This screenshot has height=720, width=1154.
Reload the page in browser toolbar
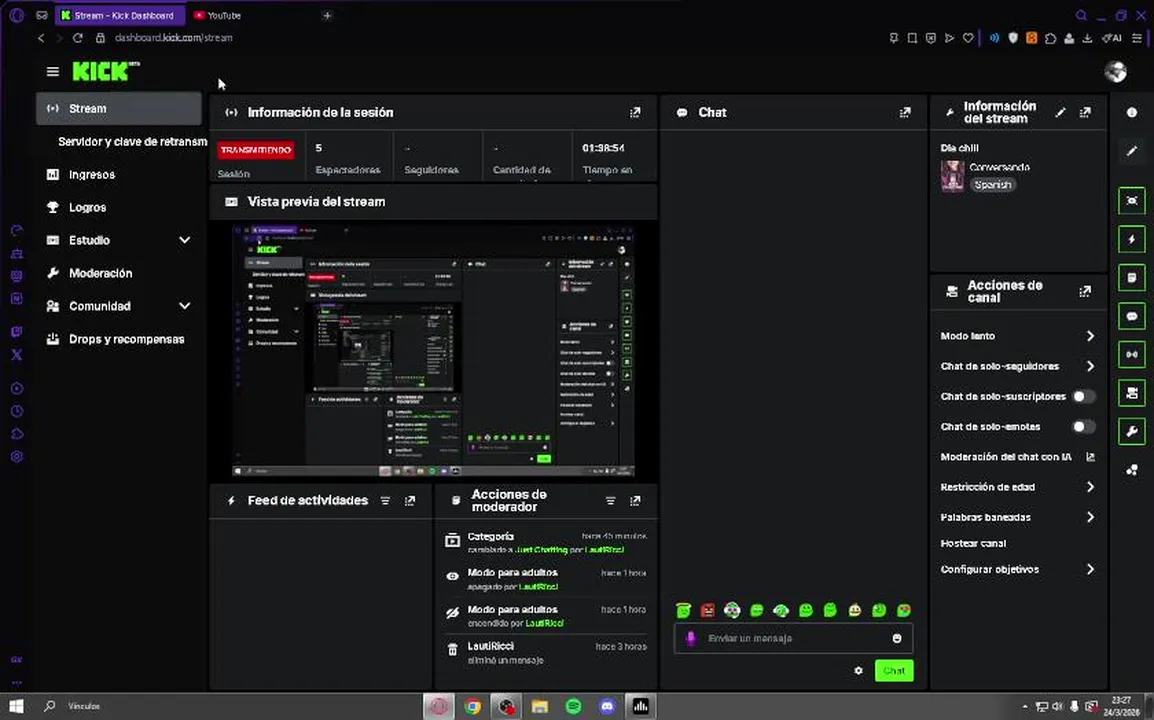tap(77, 38)
